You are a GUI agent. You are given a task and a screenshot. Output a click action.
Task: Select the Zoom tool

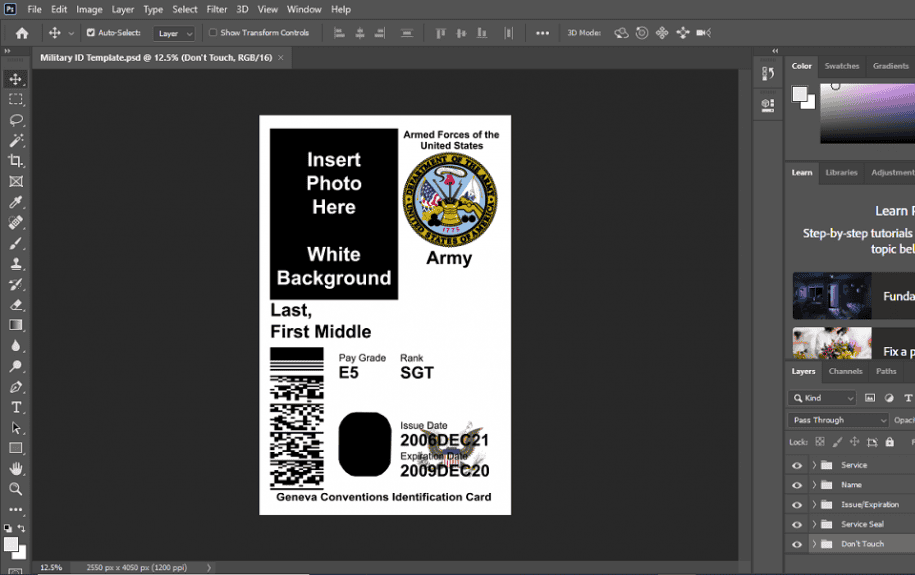click(16, 489)
